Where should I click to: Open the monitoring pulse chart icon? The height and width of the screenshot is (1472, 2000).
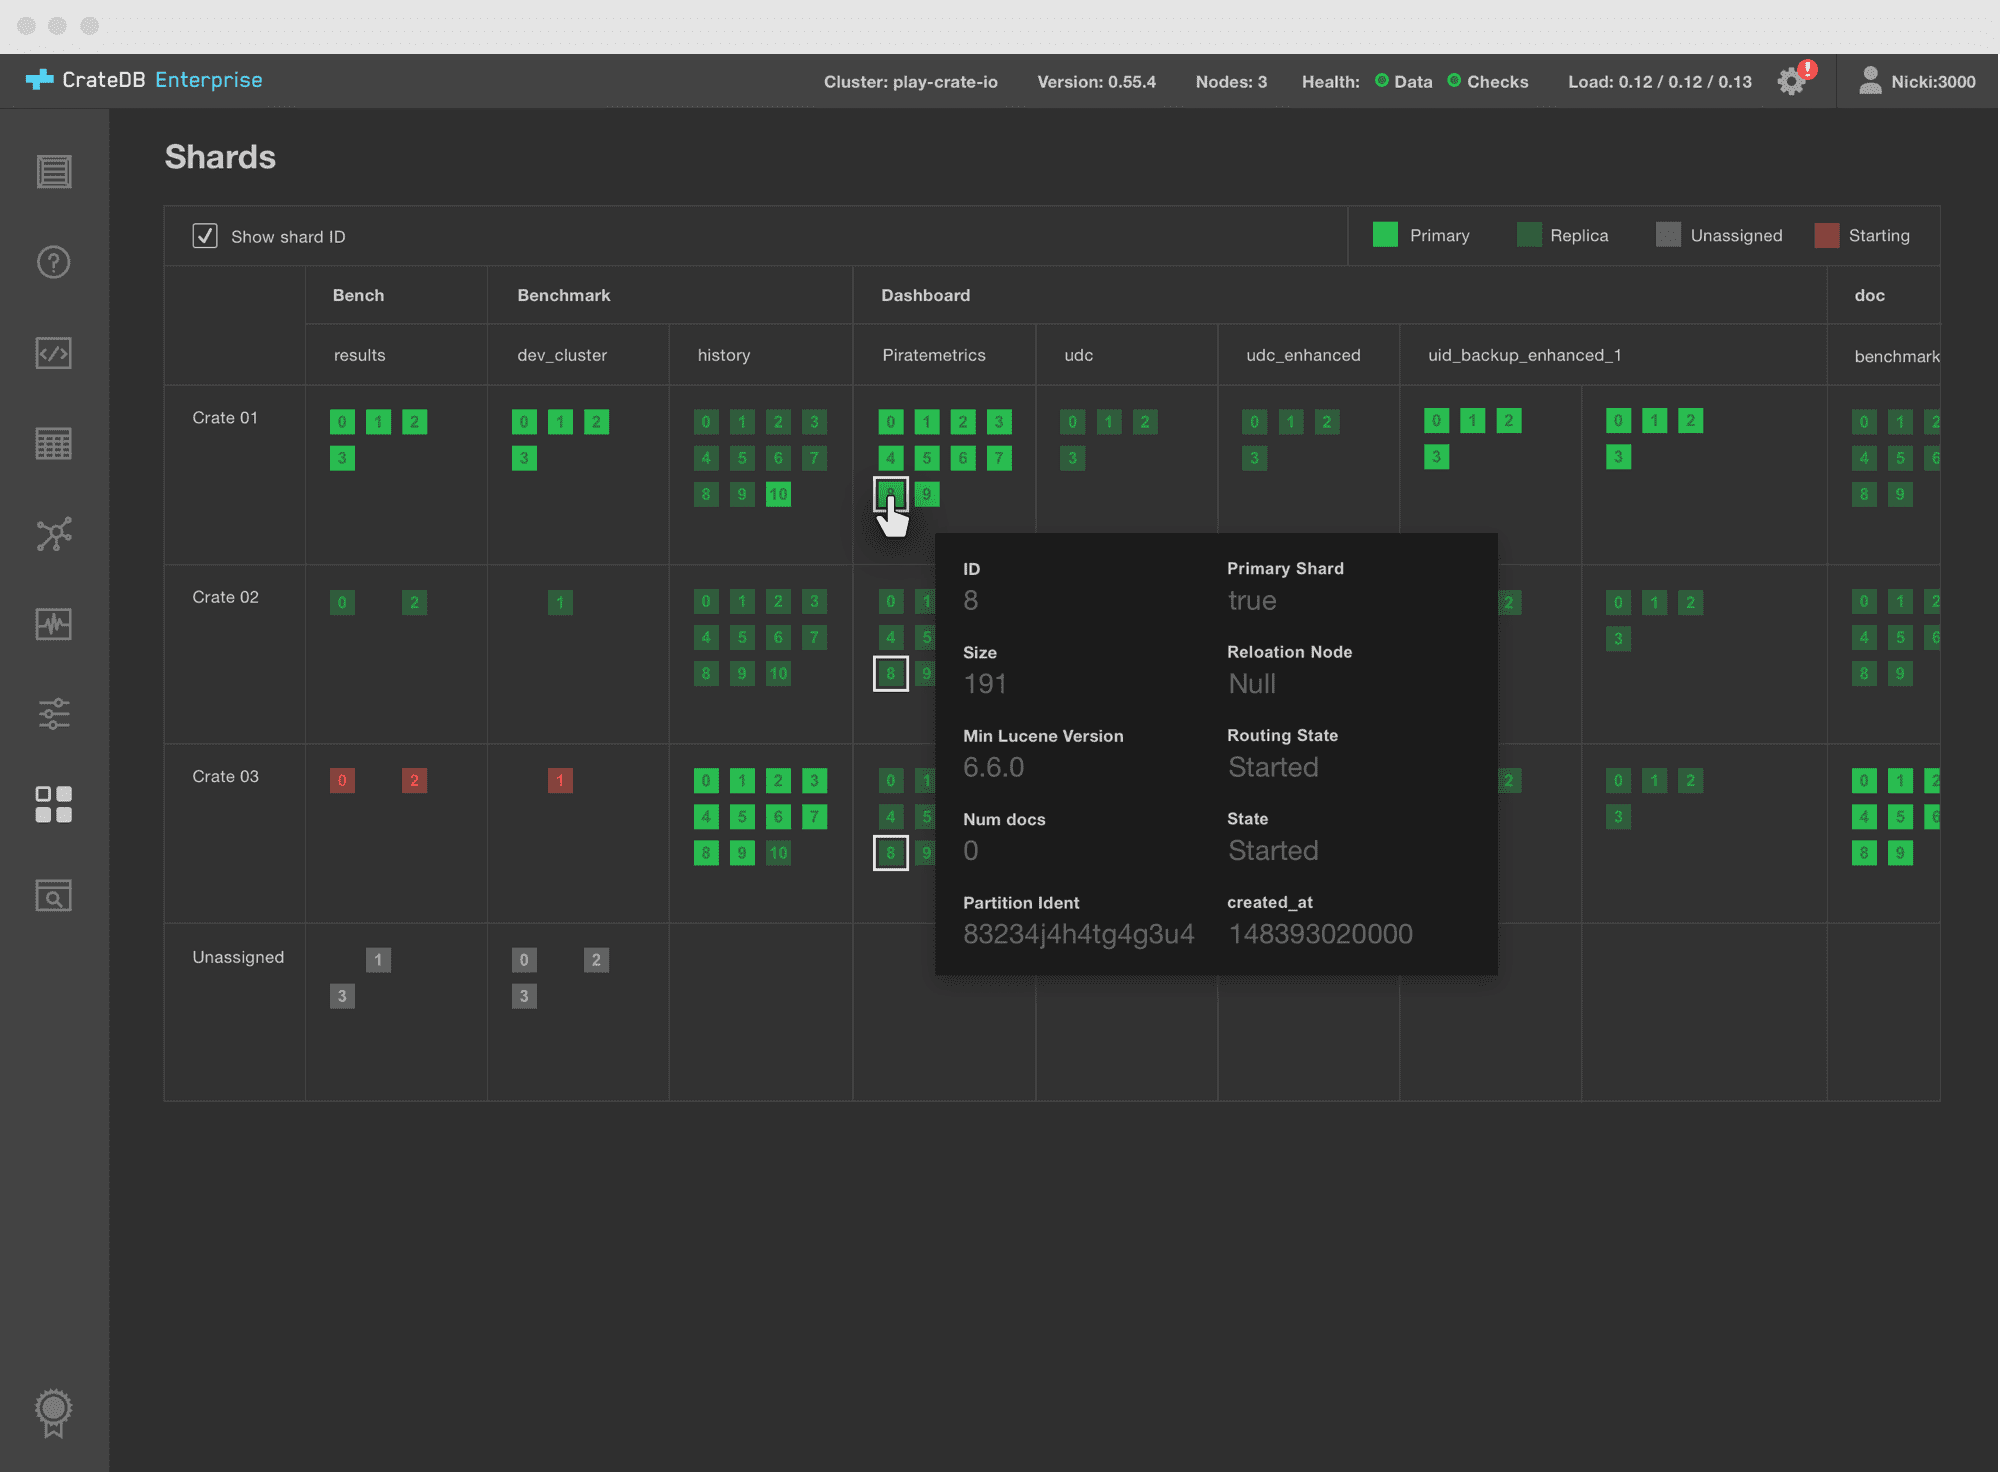(x=54, y=624)
